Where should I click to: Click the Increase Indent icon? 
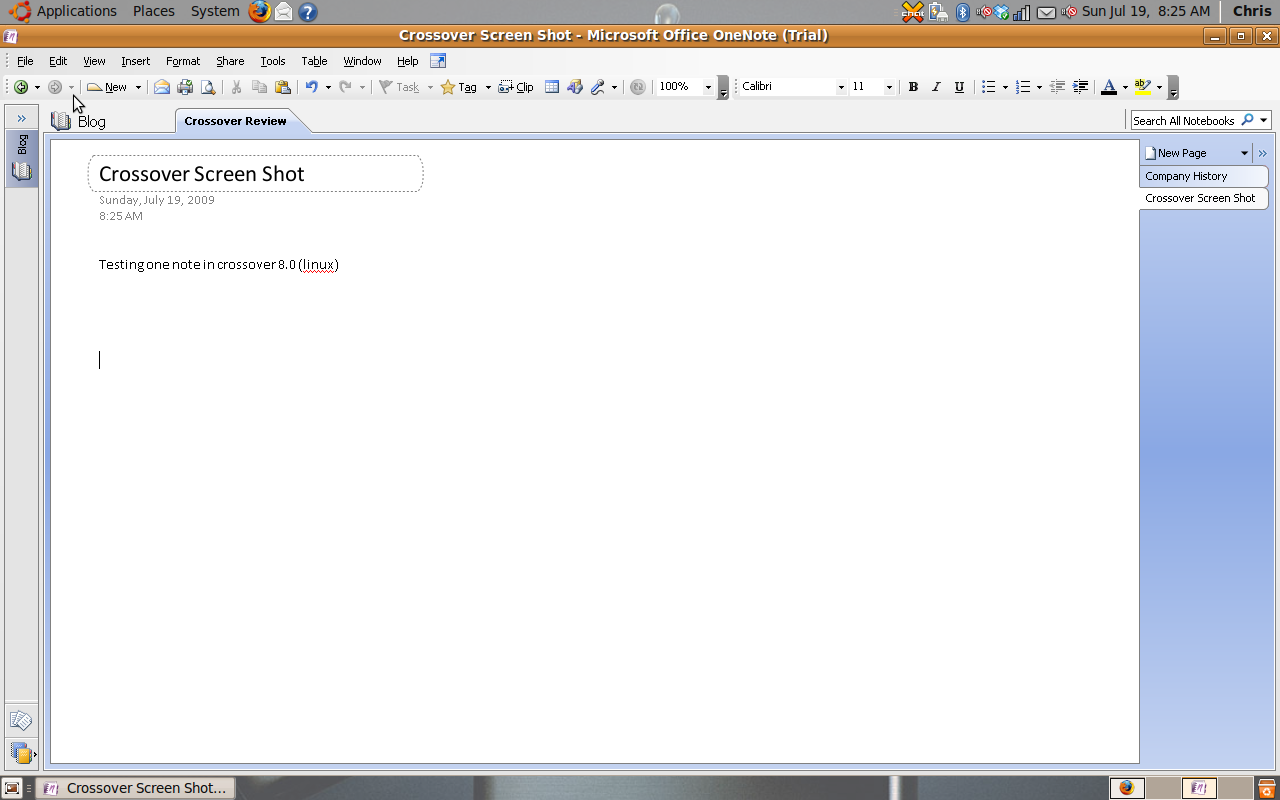pos(1080,87)
